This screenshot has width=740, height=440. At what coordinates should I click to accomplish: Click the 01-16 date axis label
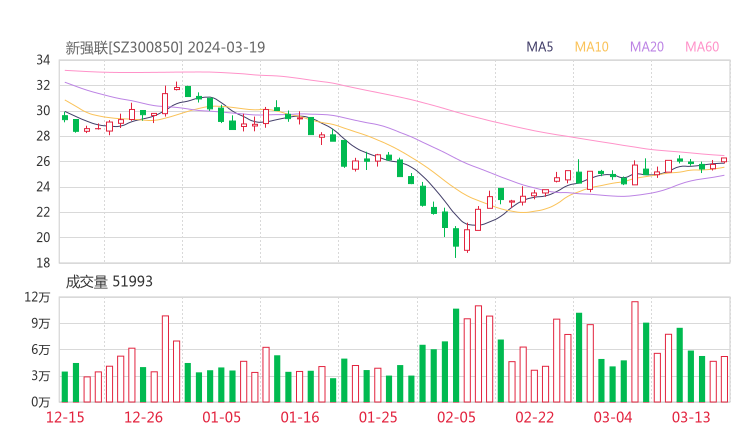(300, 417)
